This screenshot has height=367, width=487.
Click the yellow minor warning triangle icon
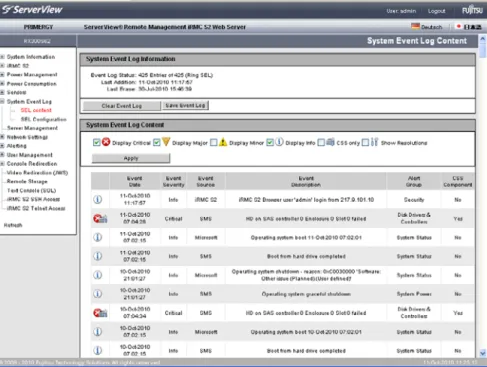(223, 142)
